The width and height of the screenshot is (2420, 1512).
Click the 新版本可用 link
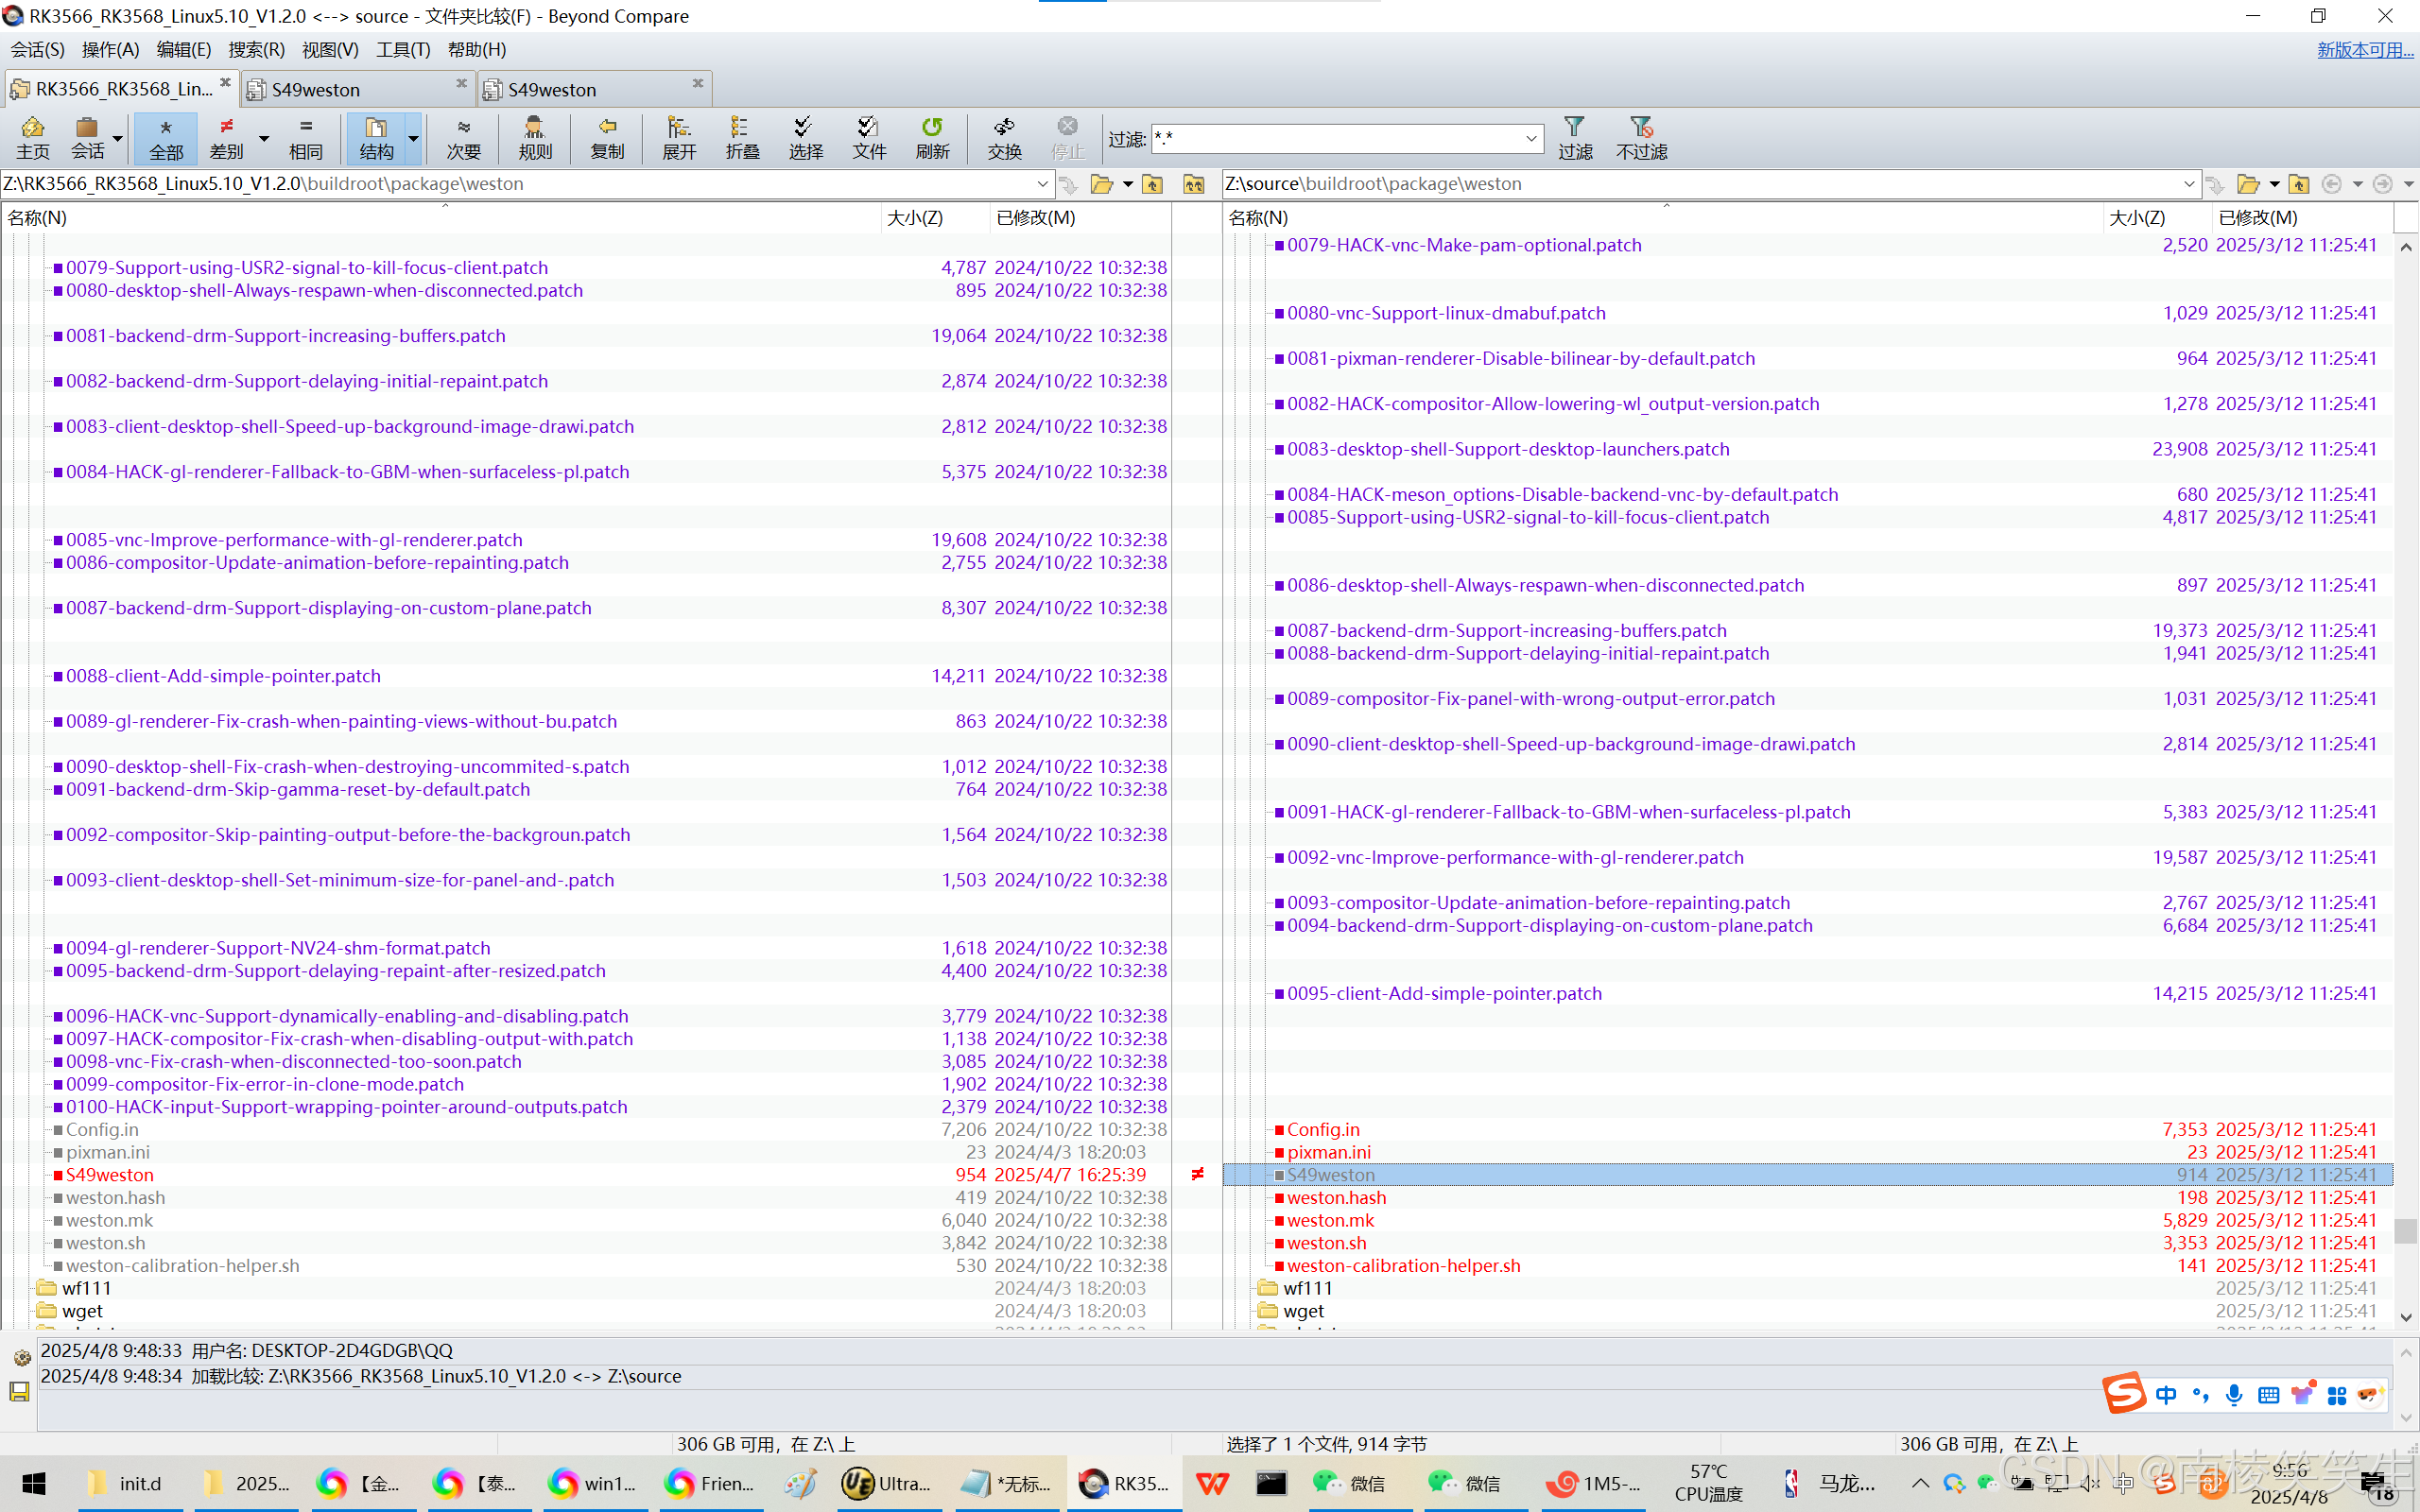click(x=2364, y=49)
